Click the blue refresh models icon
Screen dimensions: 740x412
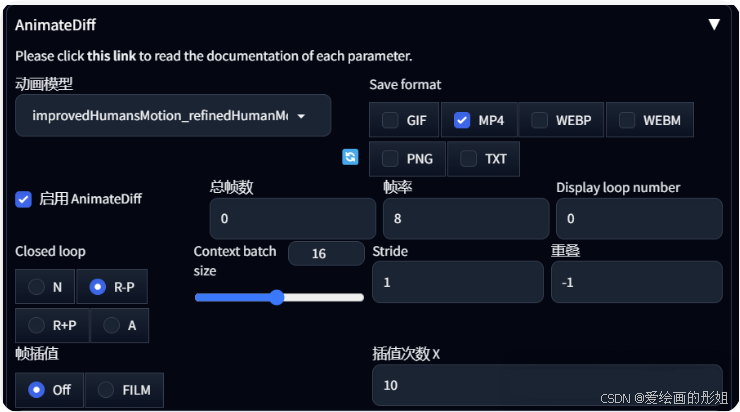pyautogui.click(x=350, y=157)
